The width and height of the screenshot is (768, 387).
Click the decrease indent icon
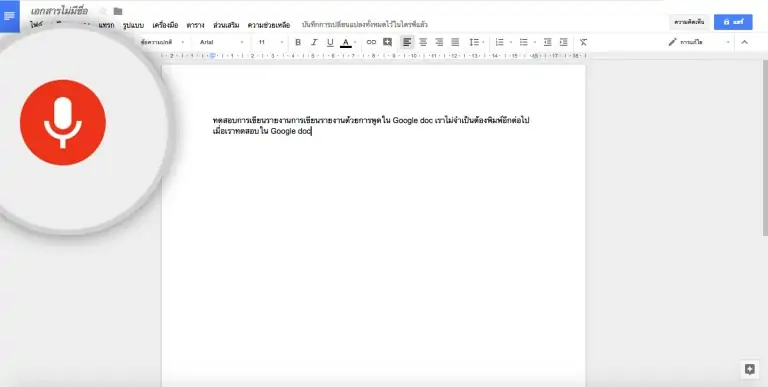click(x=548, y=43)
